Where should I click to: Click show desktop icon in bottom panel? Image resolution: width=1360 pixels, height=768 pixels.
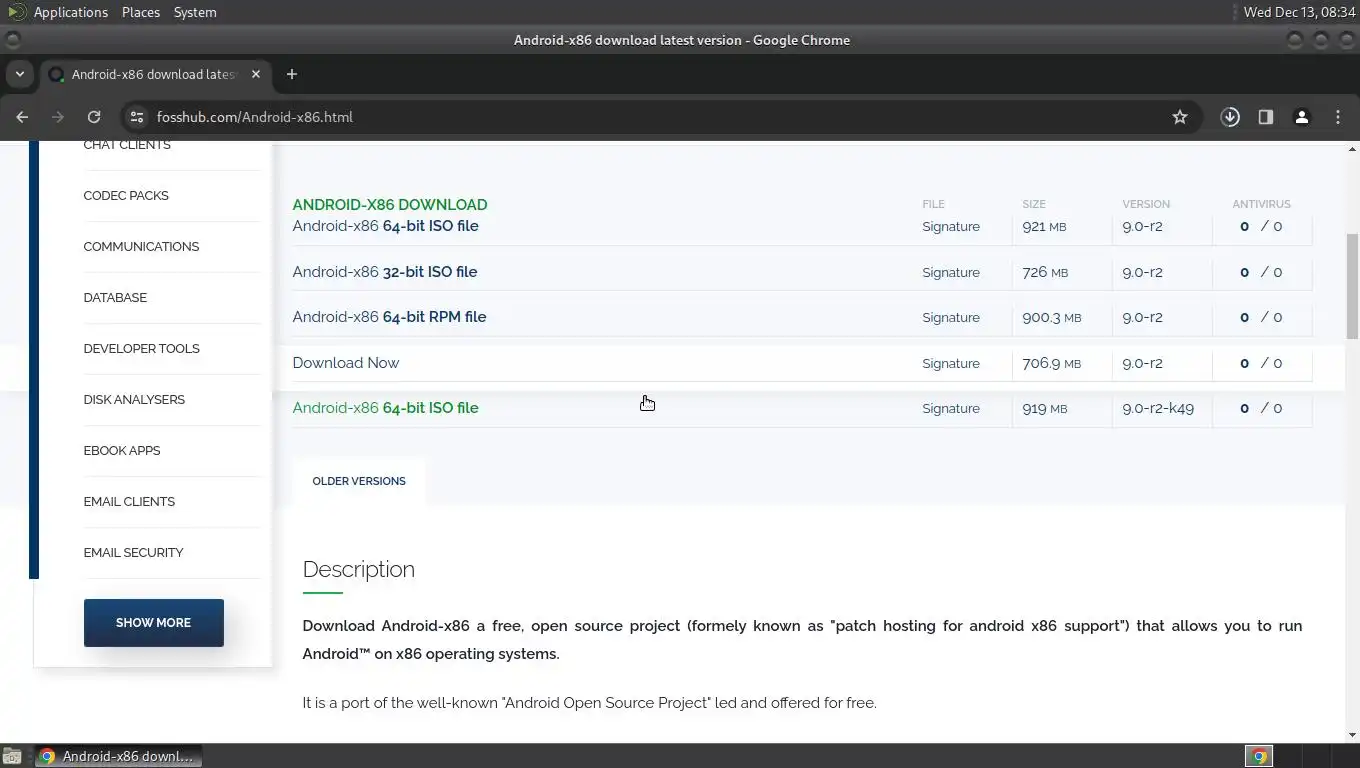(12, 756)
